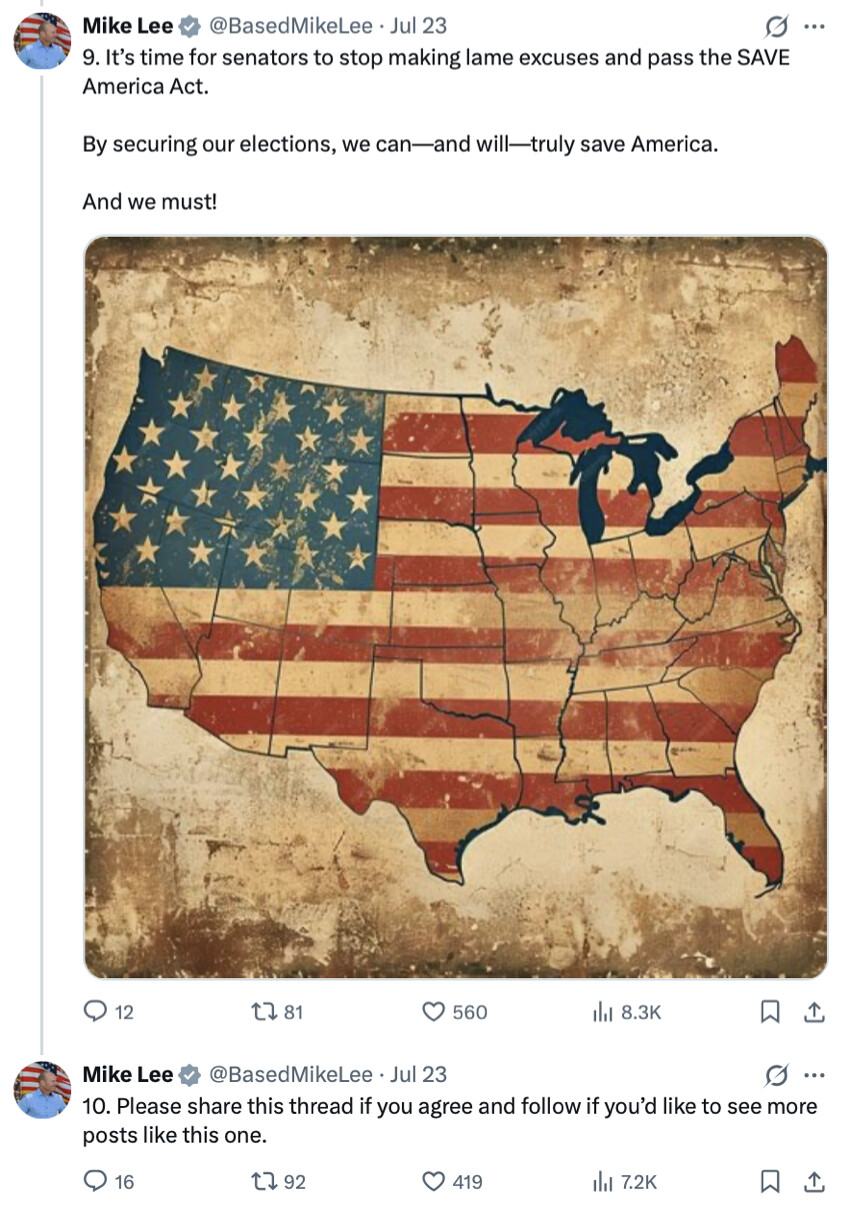This screenshot has height=1208, width=850.
Task: Share post 10 via upload icon
Action: [x=815, y=1182]
